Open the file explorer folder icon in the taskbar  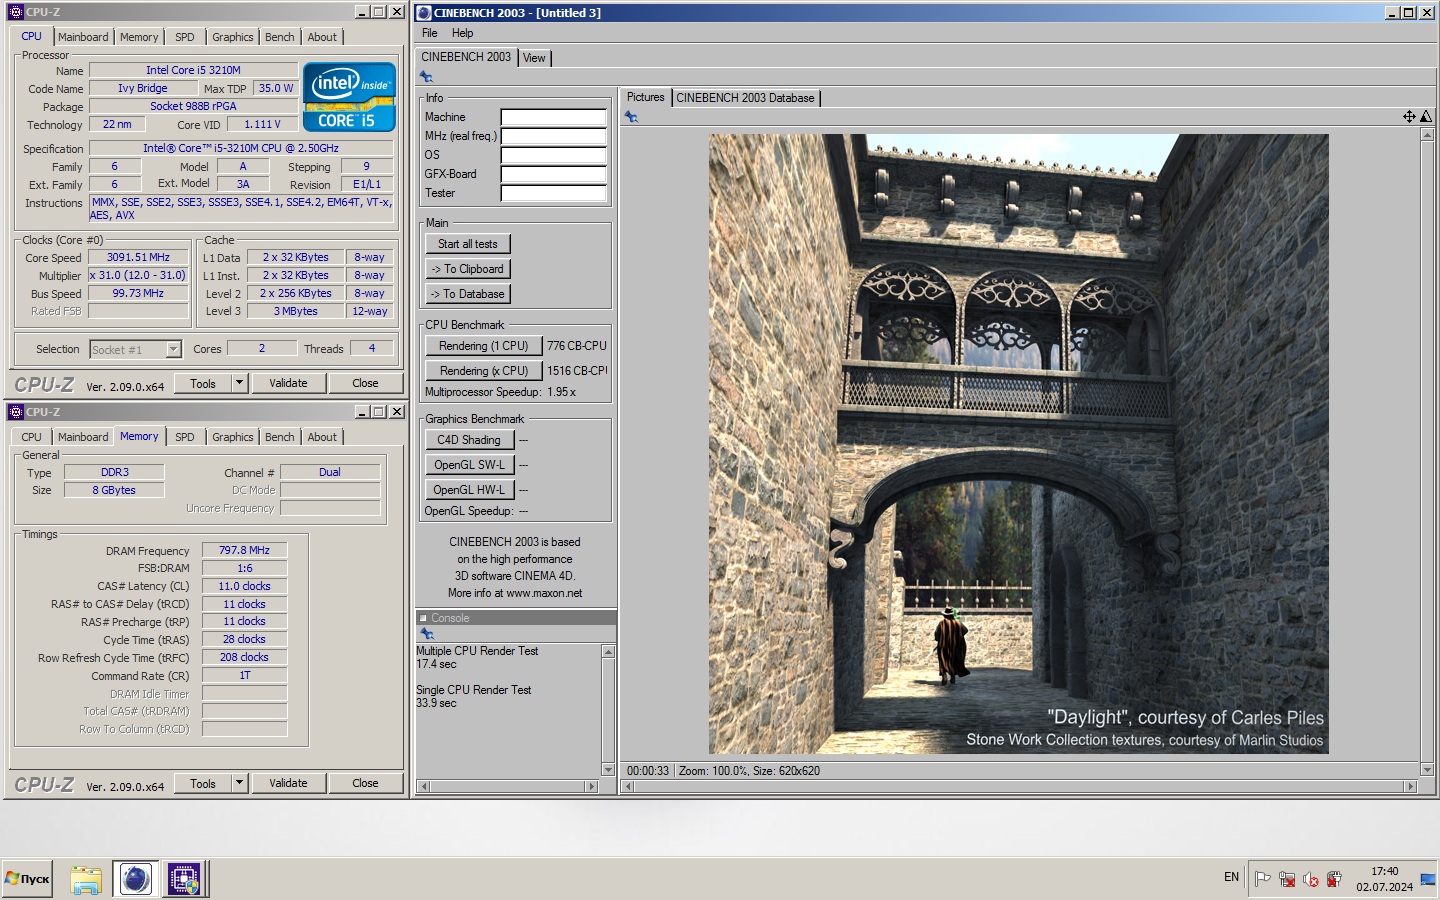(86, 880)
